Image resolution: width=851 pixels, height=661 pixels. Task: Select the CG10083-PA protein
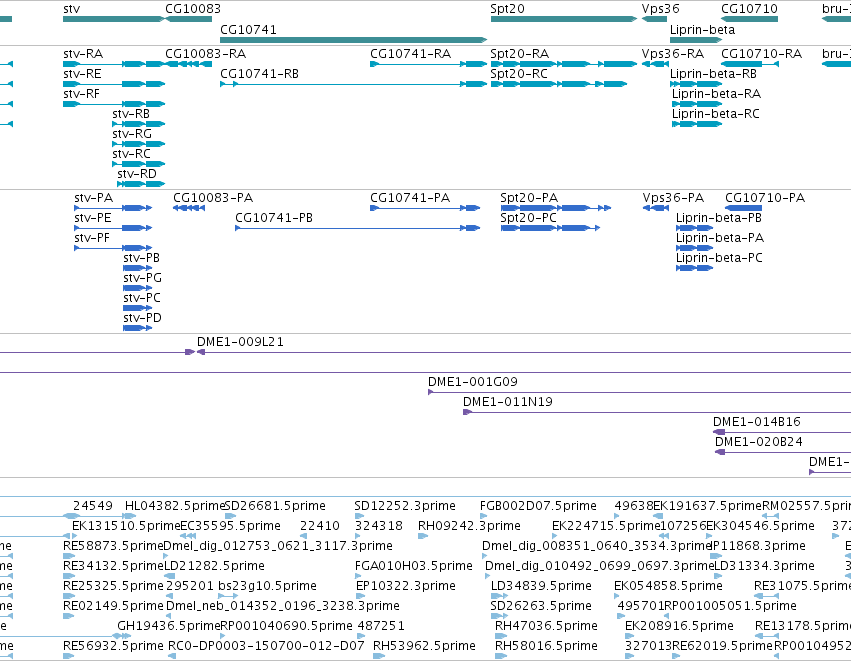(189, 208)
